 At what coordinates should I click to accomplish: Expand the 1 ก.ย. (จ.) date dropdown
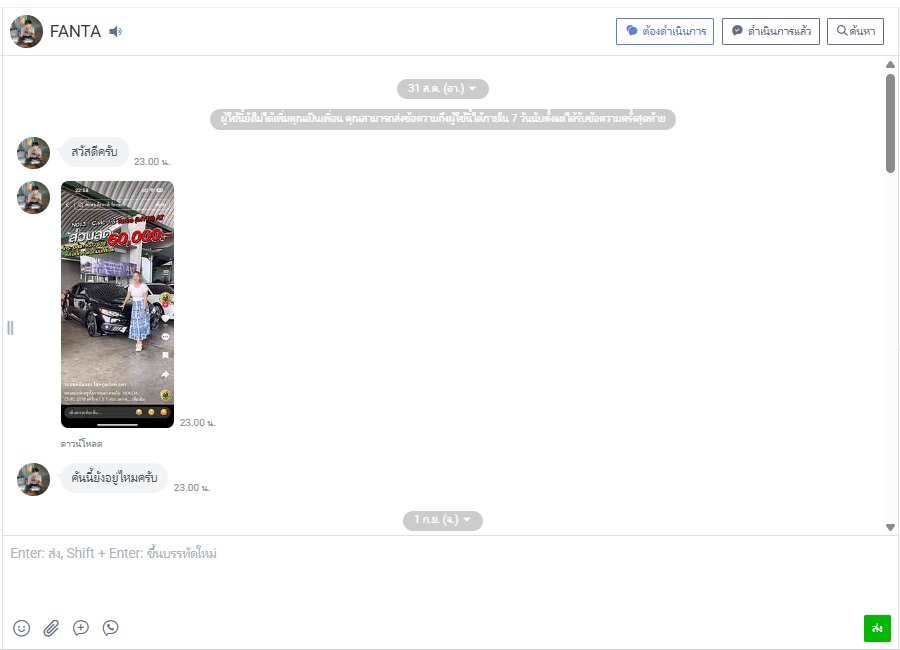coord(443,520)
